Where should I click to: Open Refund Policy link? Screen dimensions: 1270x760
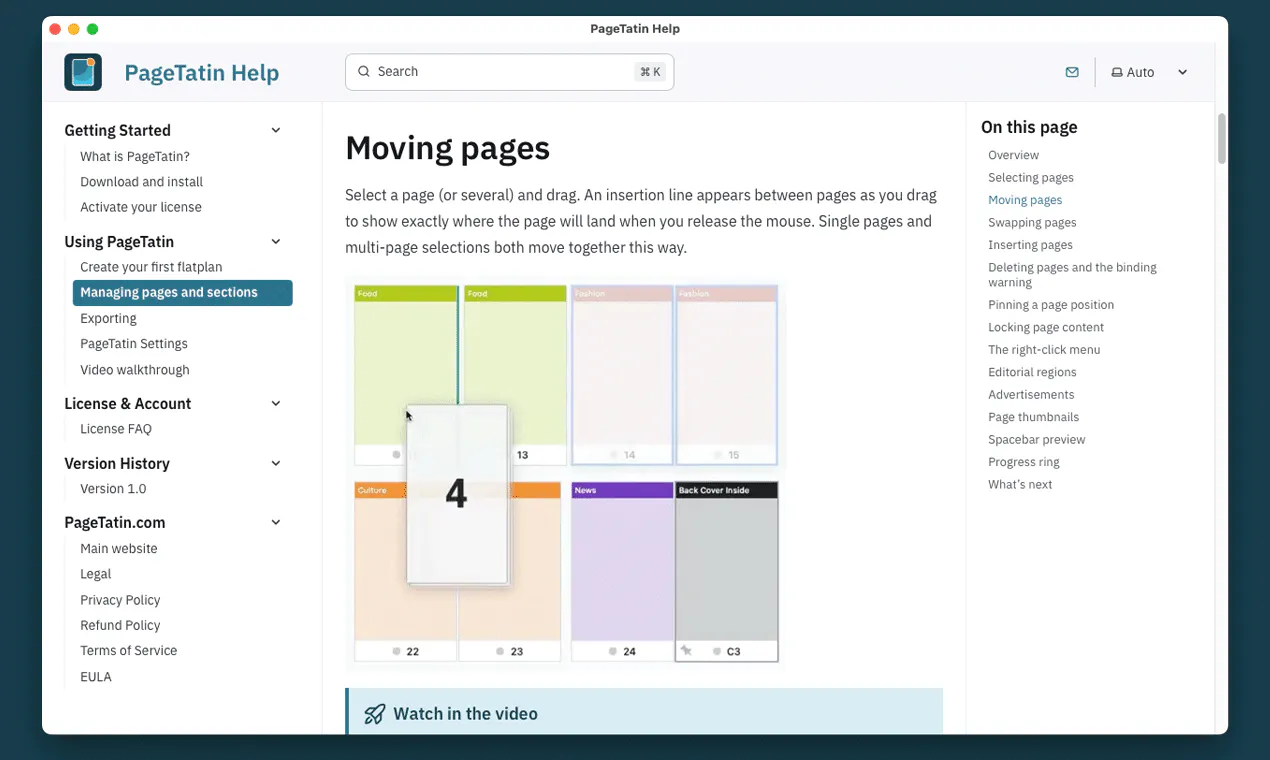pos(120,625)
